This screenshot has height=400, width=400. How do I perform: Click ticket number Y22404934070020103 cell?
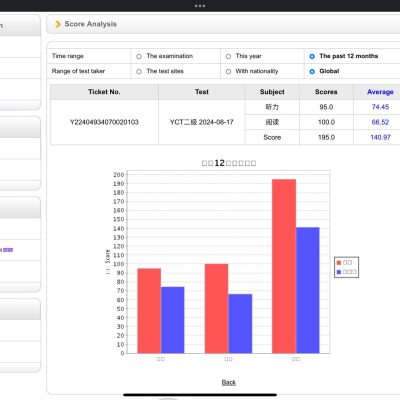point(104,122)
